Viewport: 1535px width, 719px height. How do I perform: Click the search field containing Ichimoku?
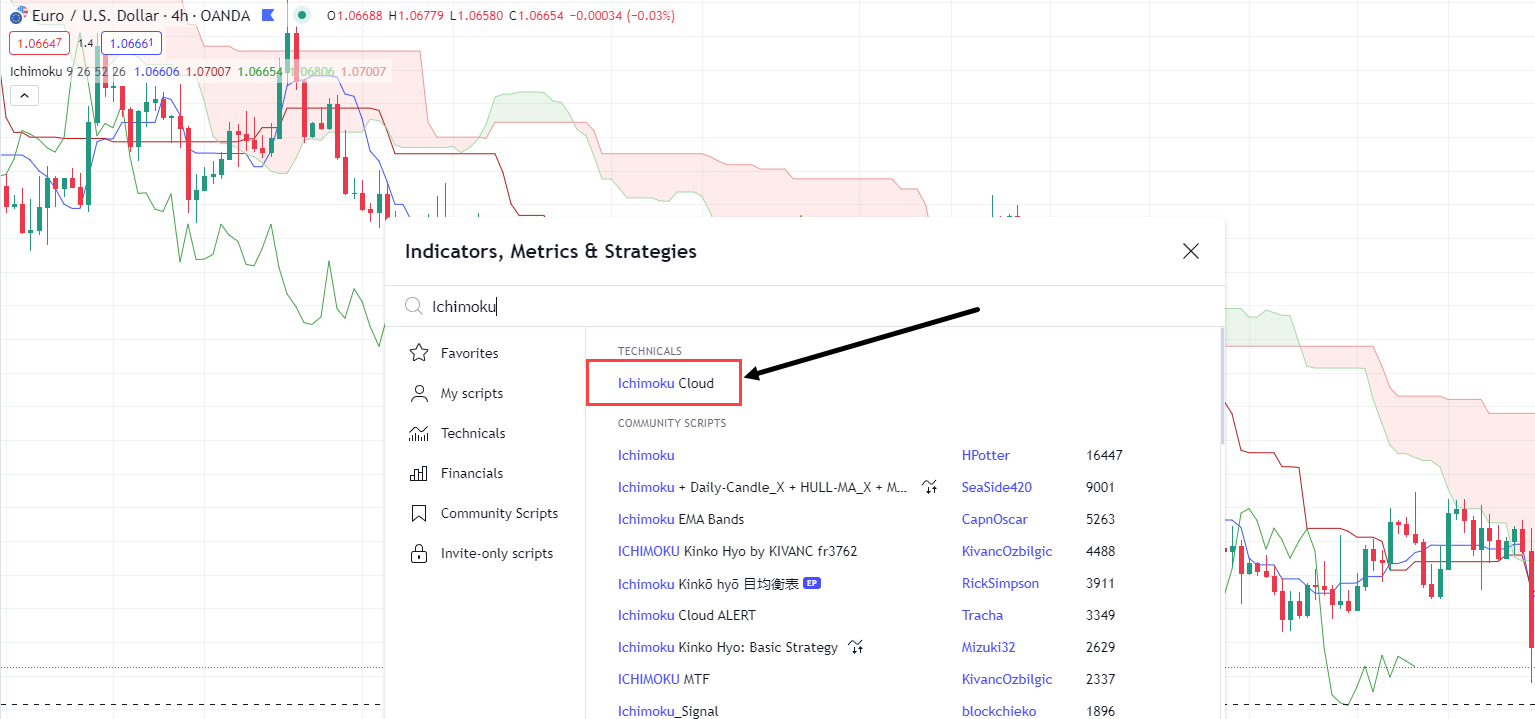click(x=805, y=307)
